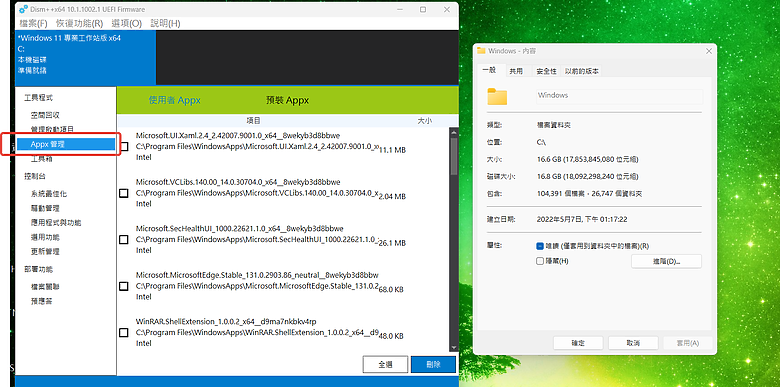
Task: Switch to 預裝 Appx tab
Action: [x=288, y=100]
